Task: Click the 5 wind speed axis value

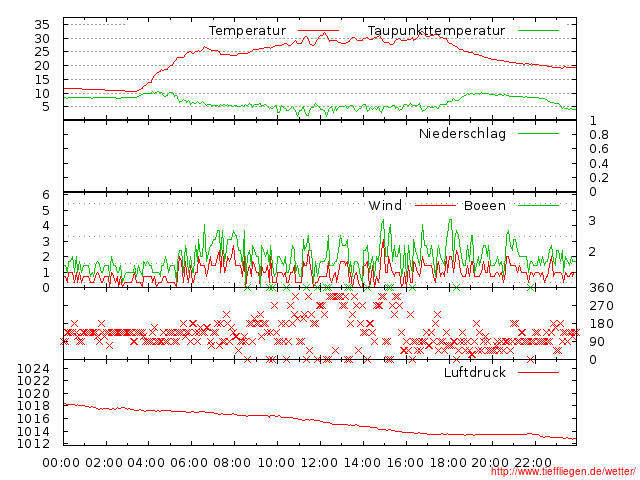Action: [46, 211]
